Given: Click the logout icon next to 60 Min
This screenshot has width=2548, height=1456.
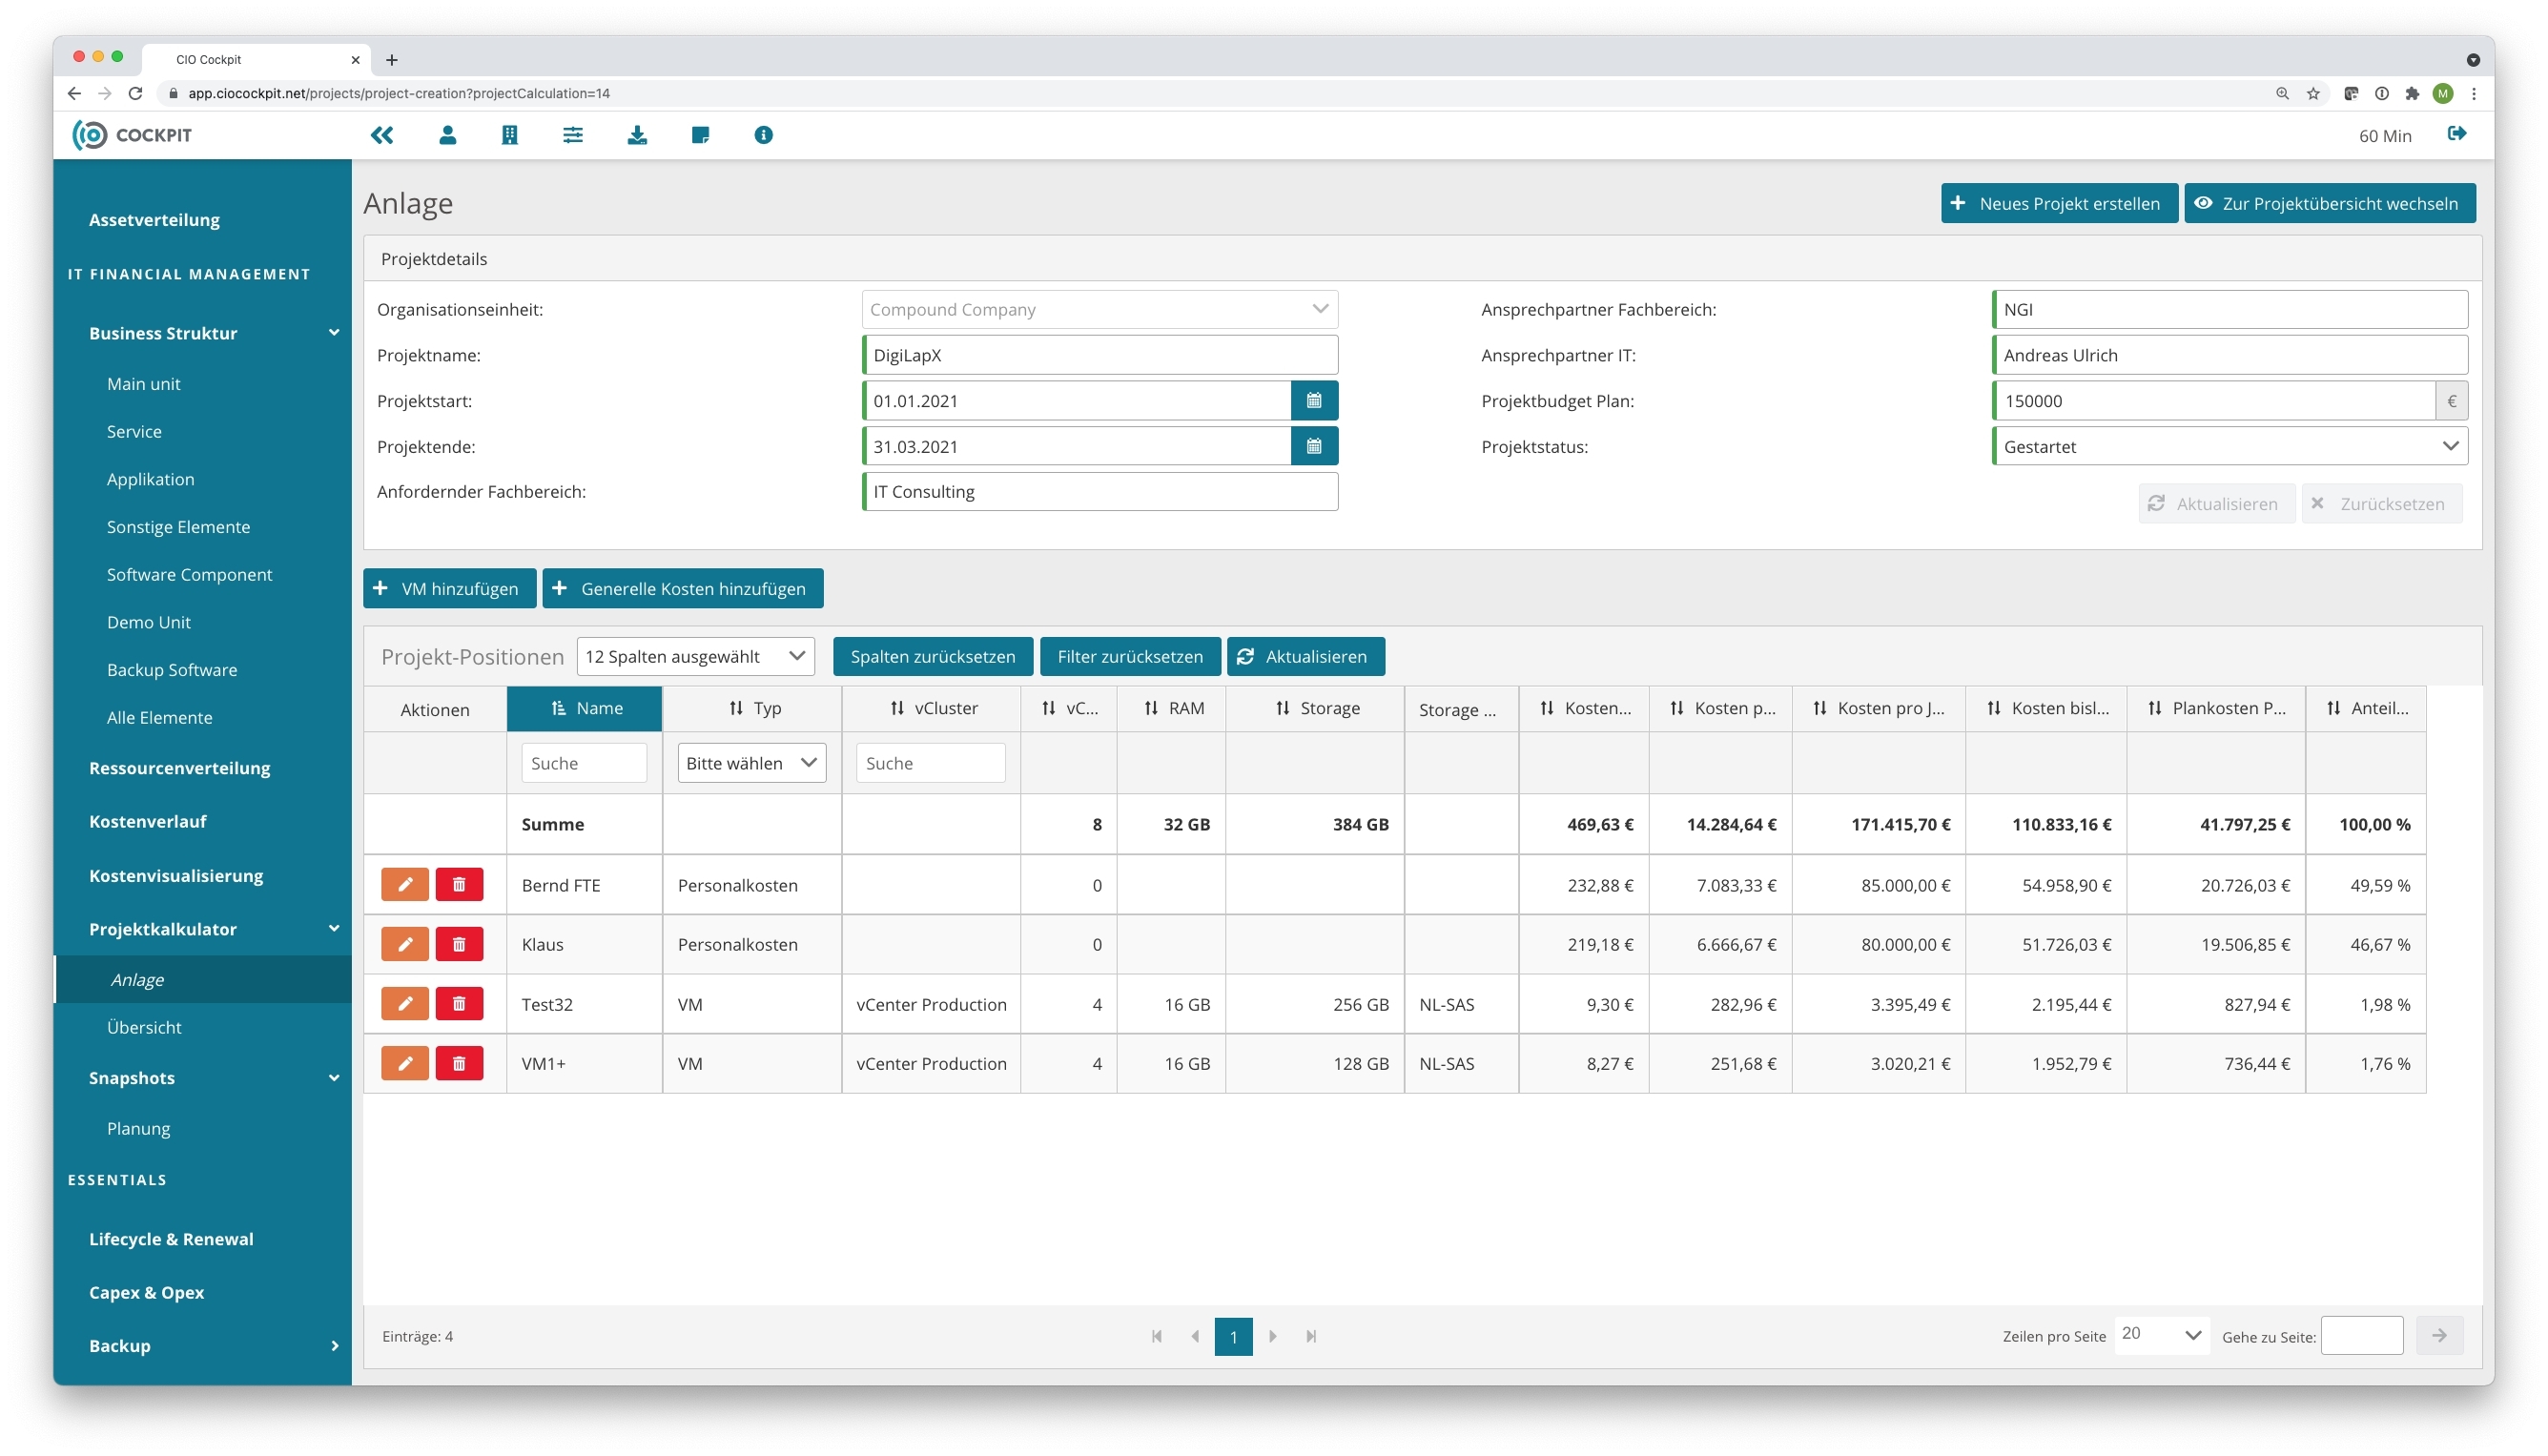Looking at the screenshot, I should point(2456,134).
